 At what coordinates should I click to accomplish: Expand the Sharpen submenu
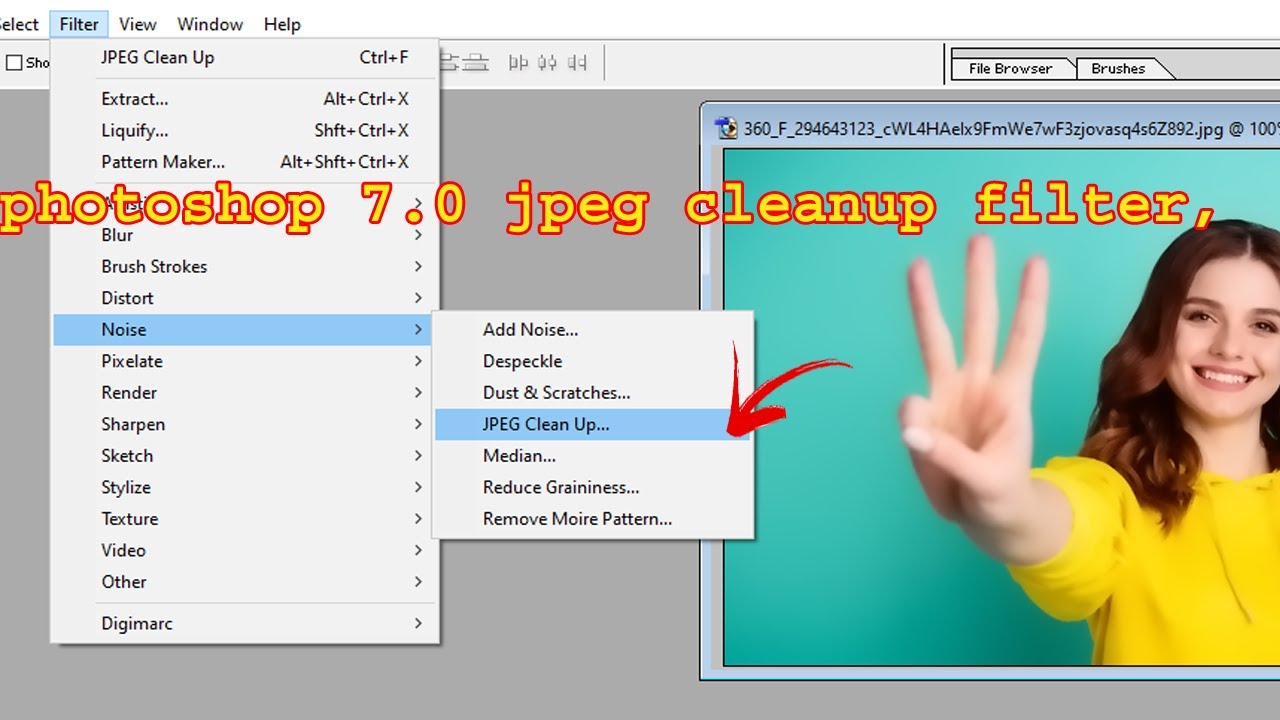tap(245, 424)
